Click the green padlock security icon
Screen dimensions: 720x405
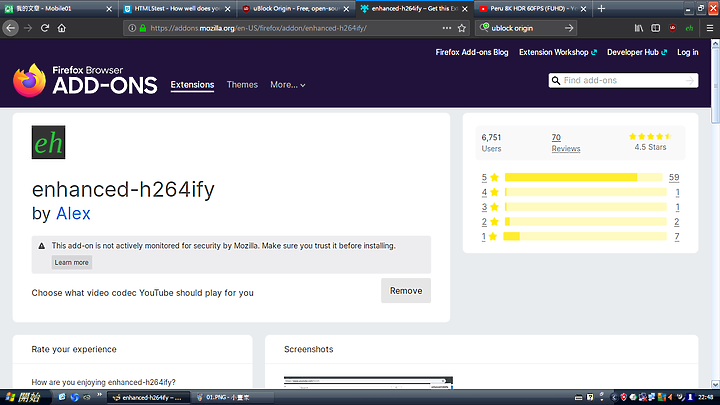(x=143, y=28)
